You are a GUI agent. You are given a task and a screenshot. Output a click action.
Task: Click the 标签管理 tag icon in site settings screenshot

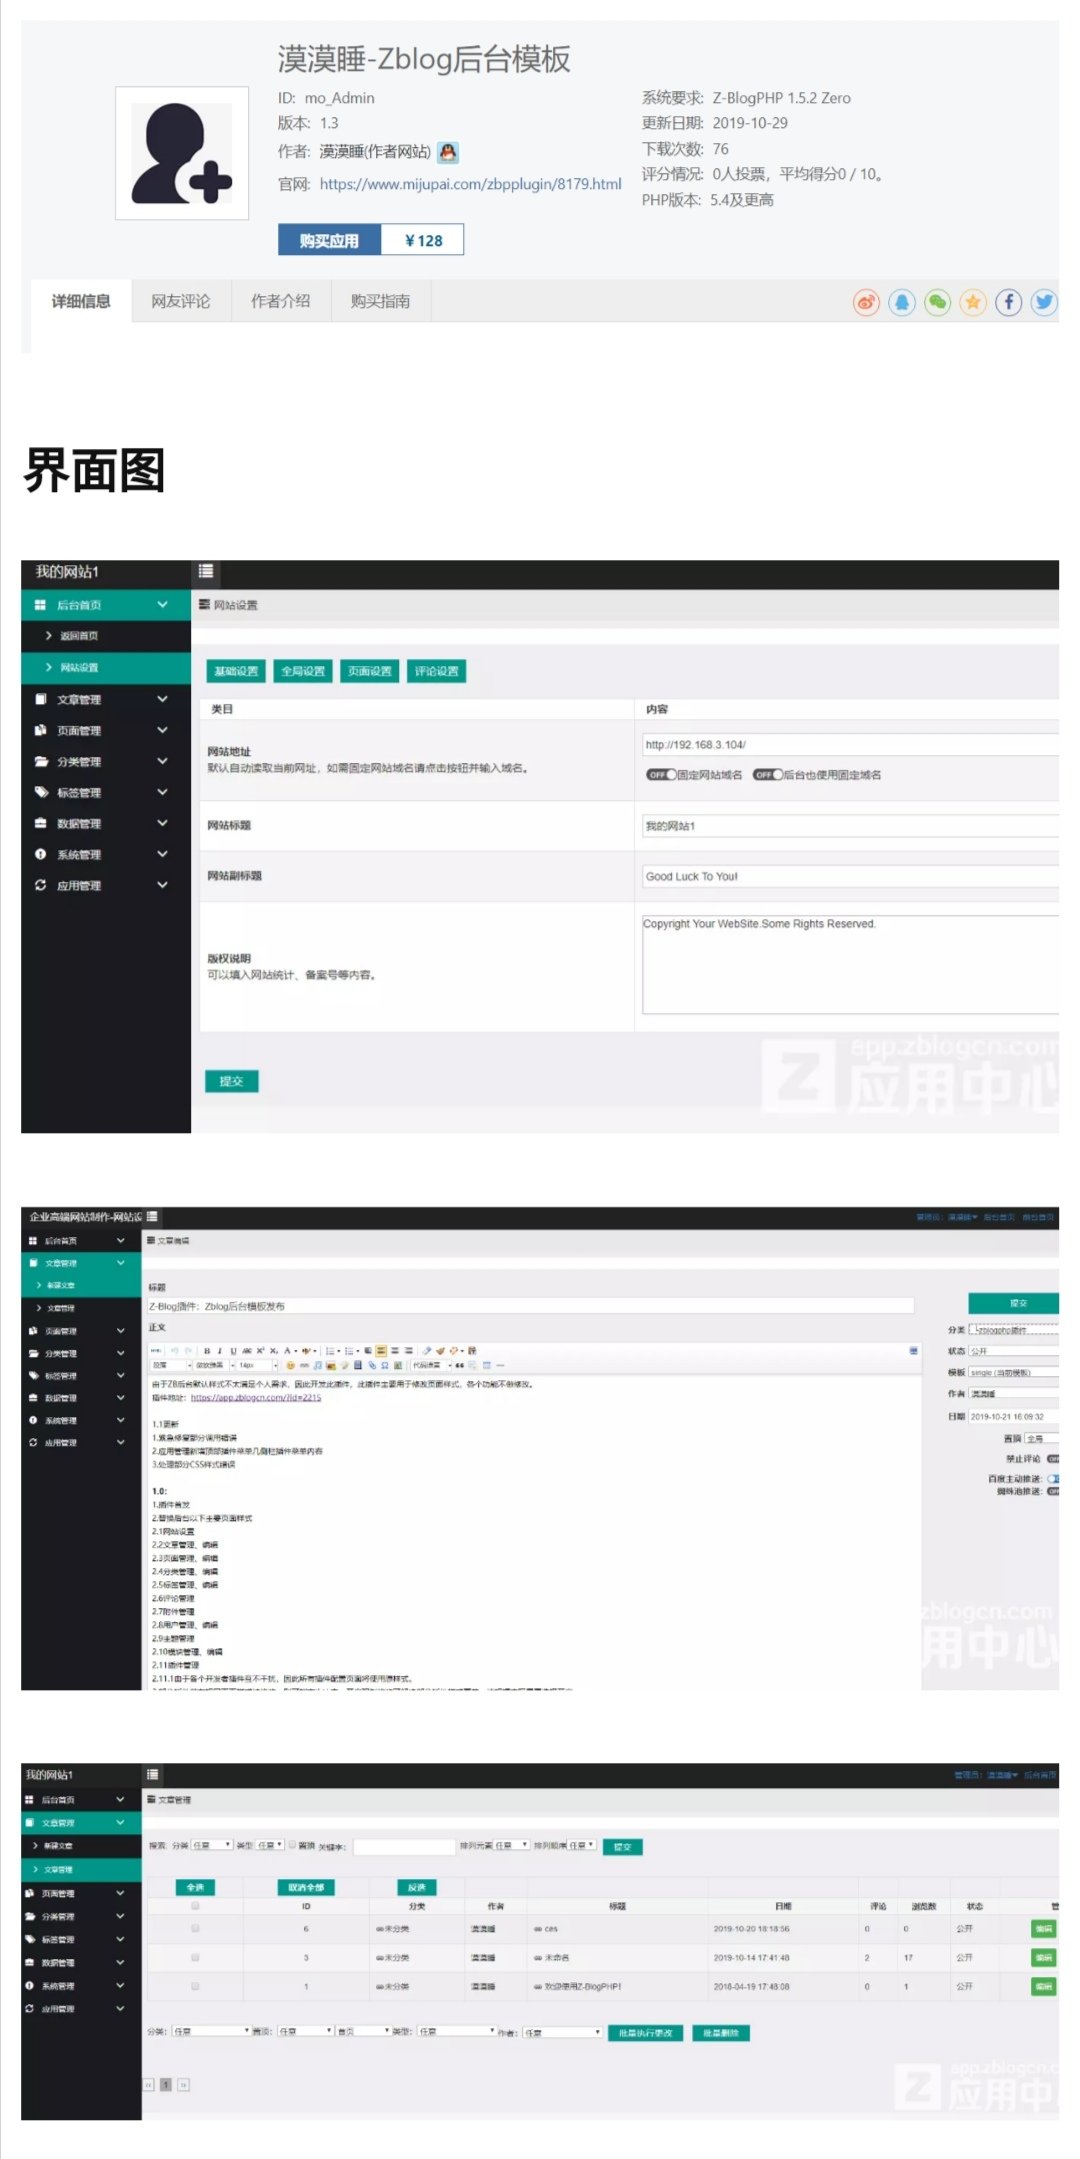click(x=41, y=792)
